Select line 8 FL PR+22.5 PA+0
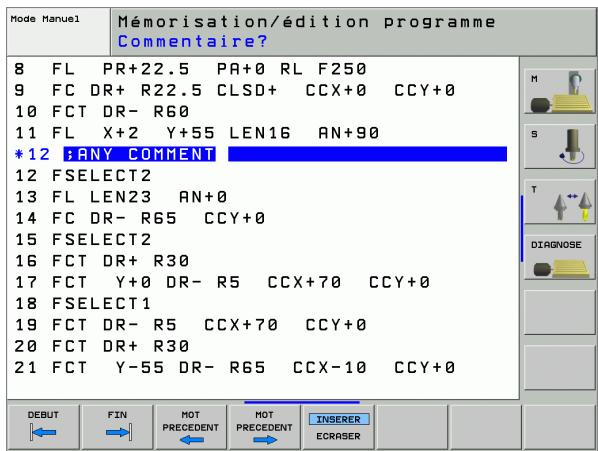 [x=190, y=69]
